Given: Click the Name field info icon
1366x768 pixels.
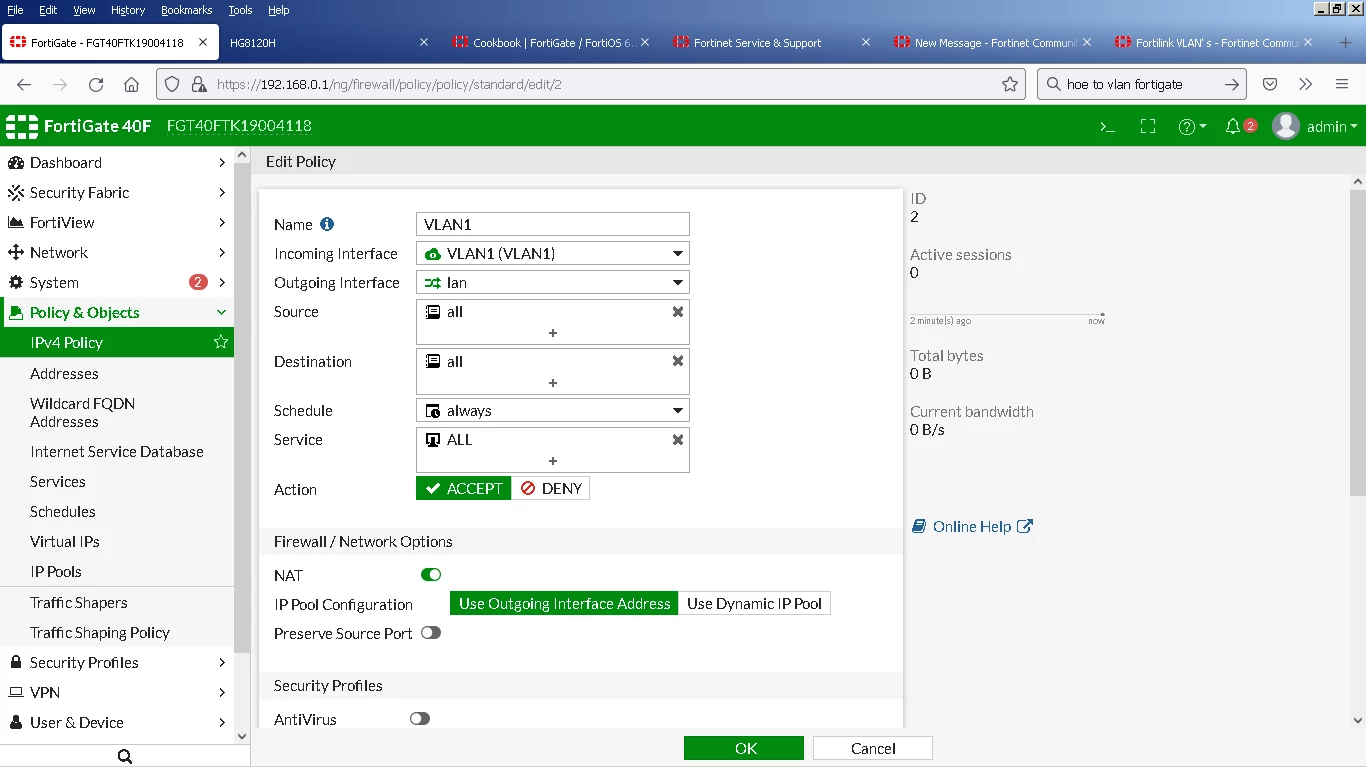Looking at the screenshot, I should 327,224.
